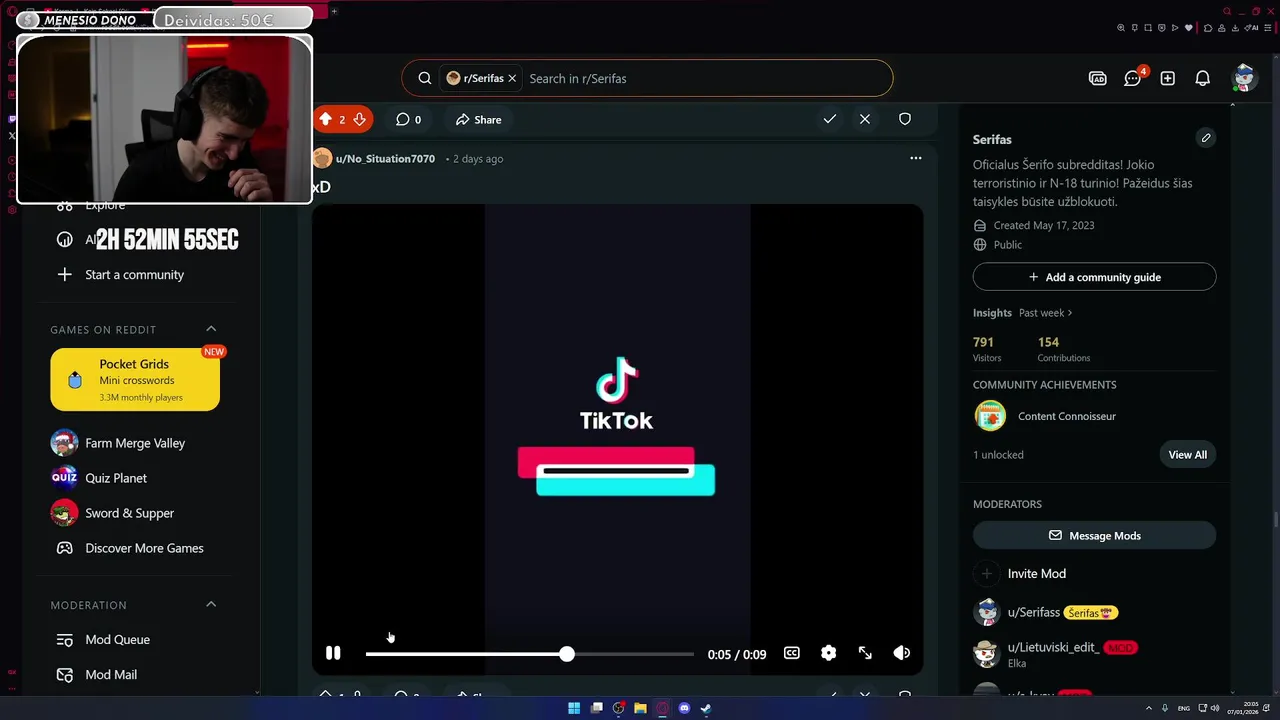Viewport: 1280px width, 720px height.
Task: Open the three-dot menu on No_Situation7070 post
Action: point(916,158)
